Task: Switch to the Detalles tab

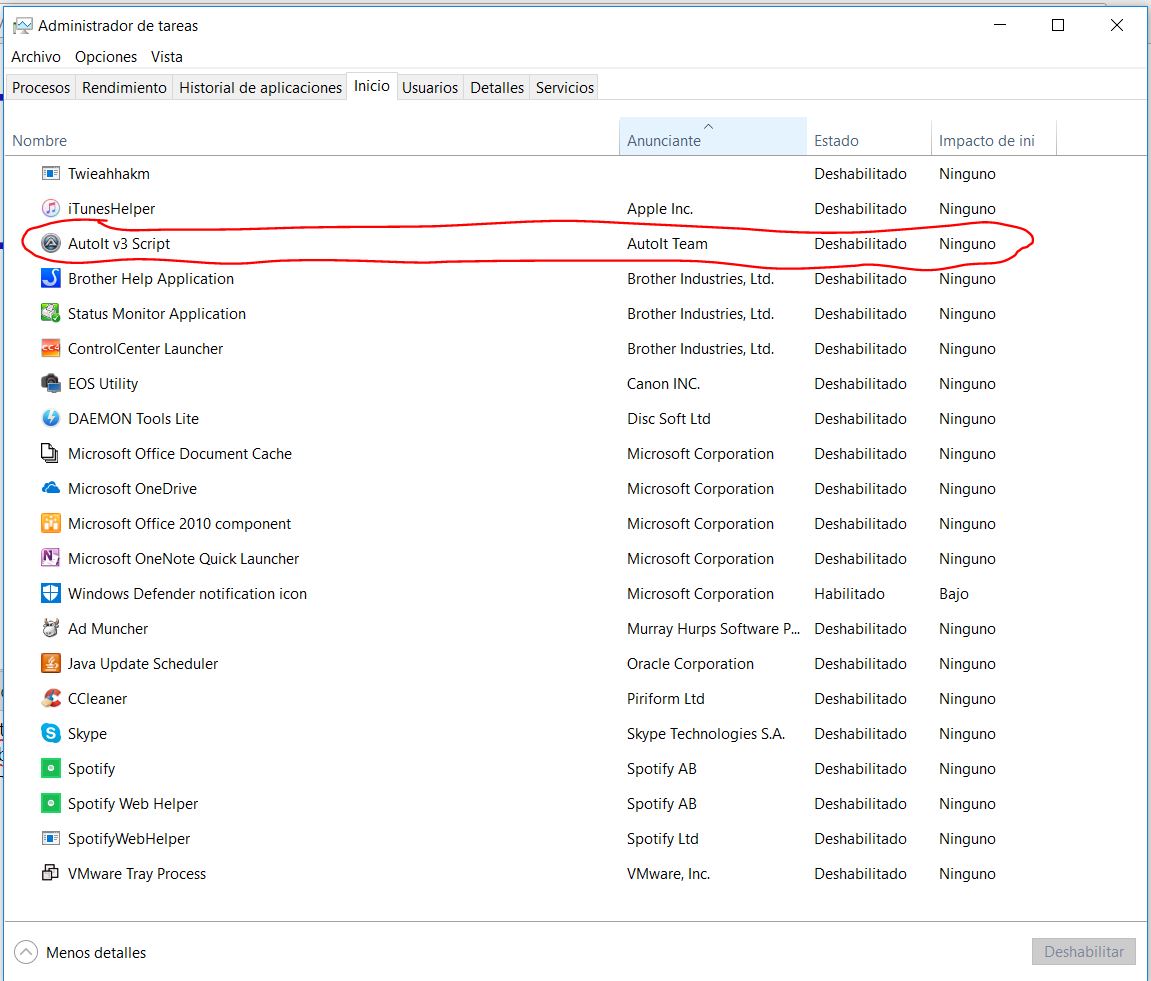Action: point(497,87)
